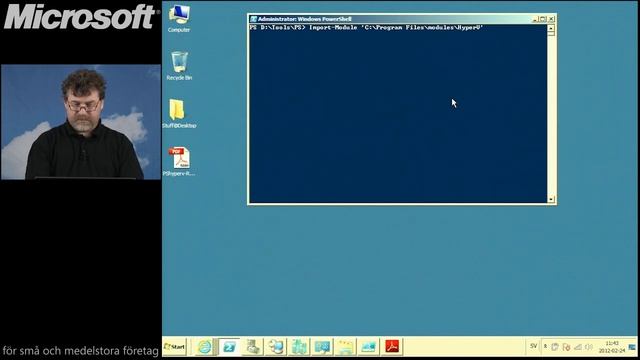The width and height of the screenshot is (640, 360).
Task: Click the clipboard tray icon
Action: (x=555, y=347)
